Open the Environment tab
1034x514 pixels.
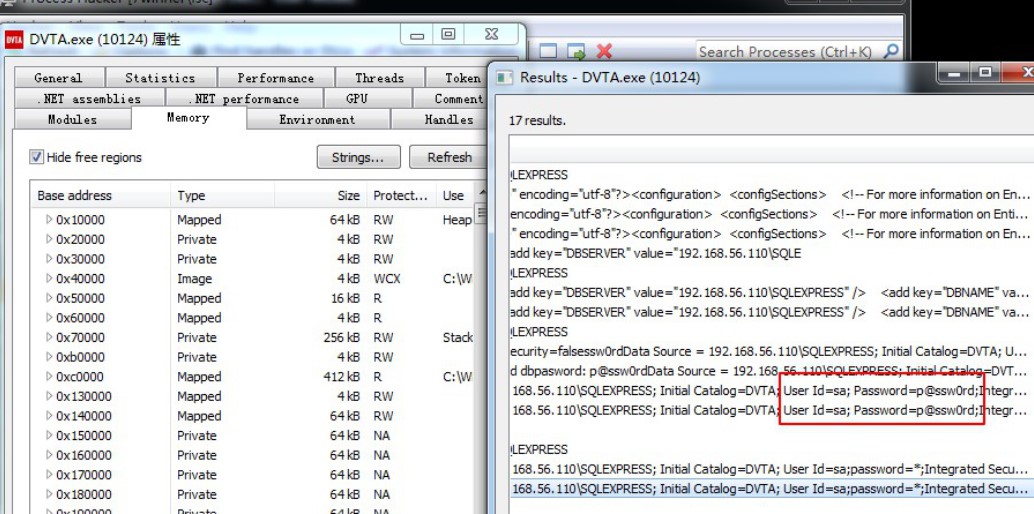317,119
